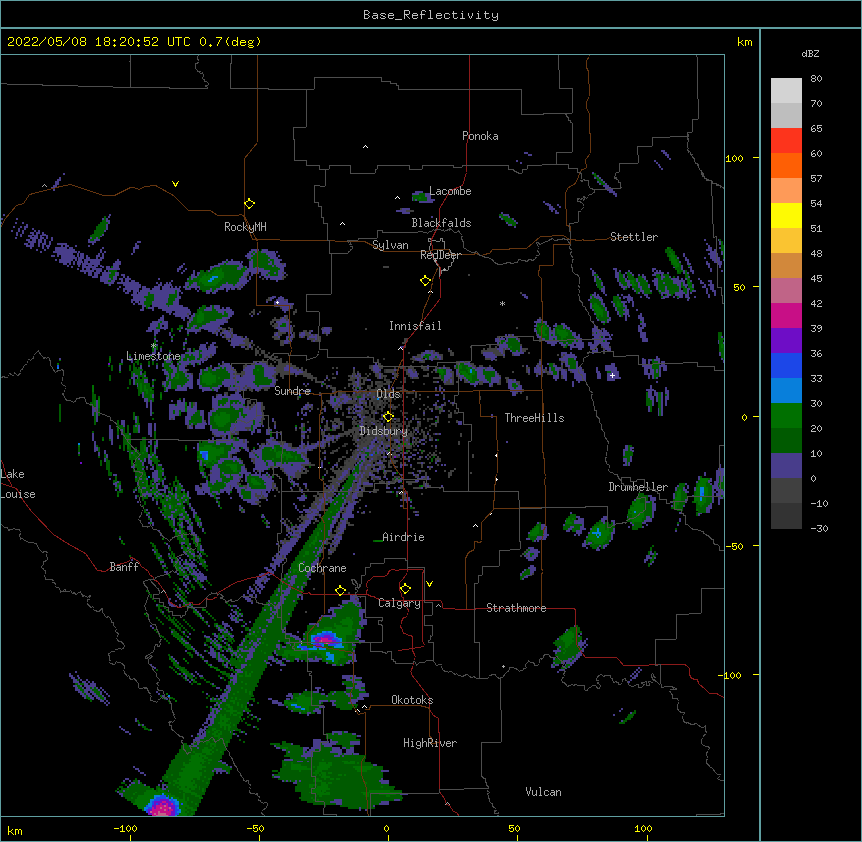Select the Calgary city label
862x842 pixels.
[399, 603]
